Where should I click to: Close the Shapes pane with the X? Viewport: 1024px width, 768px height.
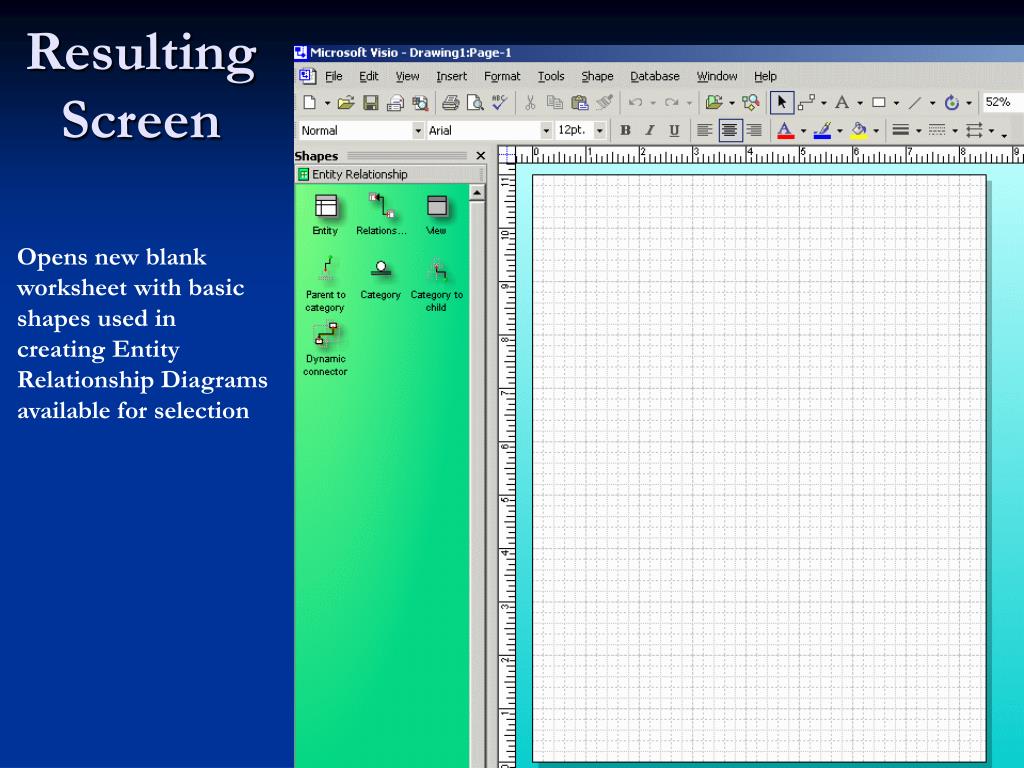[x=481, y=155]
